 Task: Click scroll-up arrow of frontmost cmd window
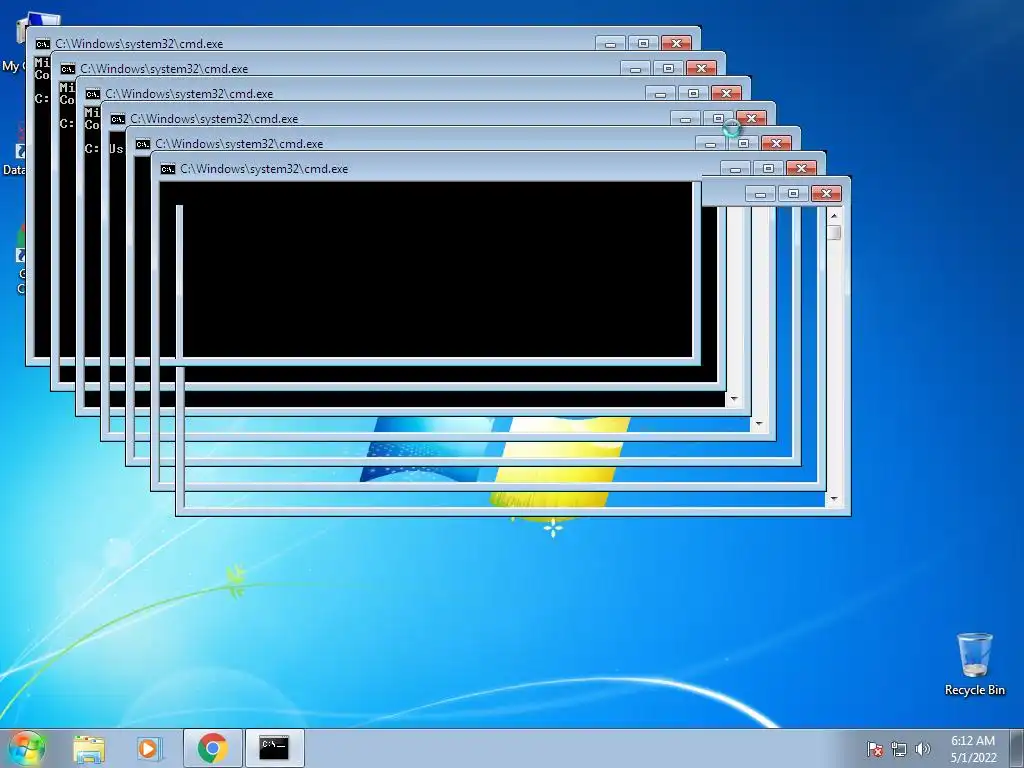pos(834,216)
